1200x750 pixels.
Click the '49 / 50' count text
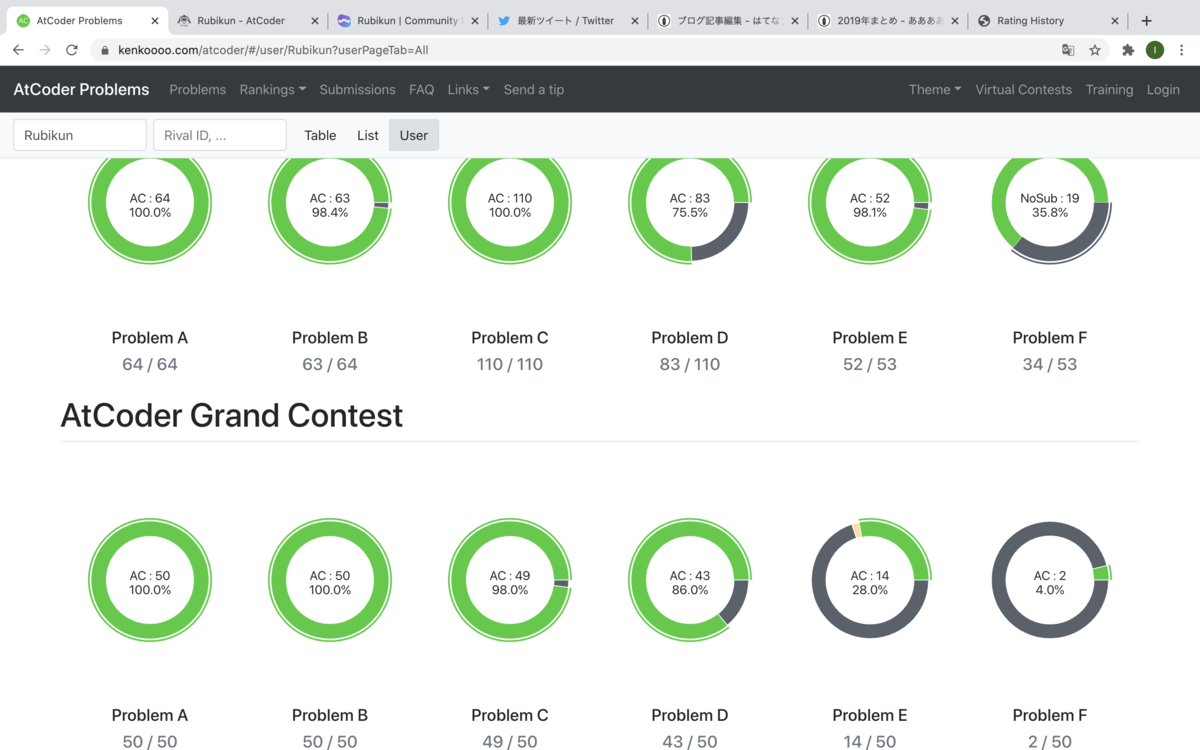(510, 741)
